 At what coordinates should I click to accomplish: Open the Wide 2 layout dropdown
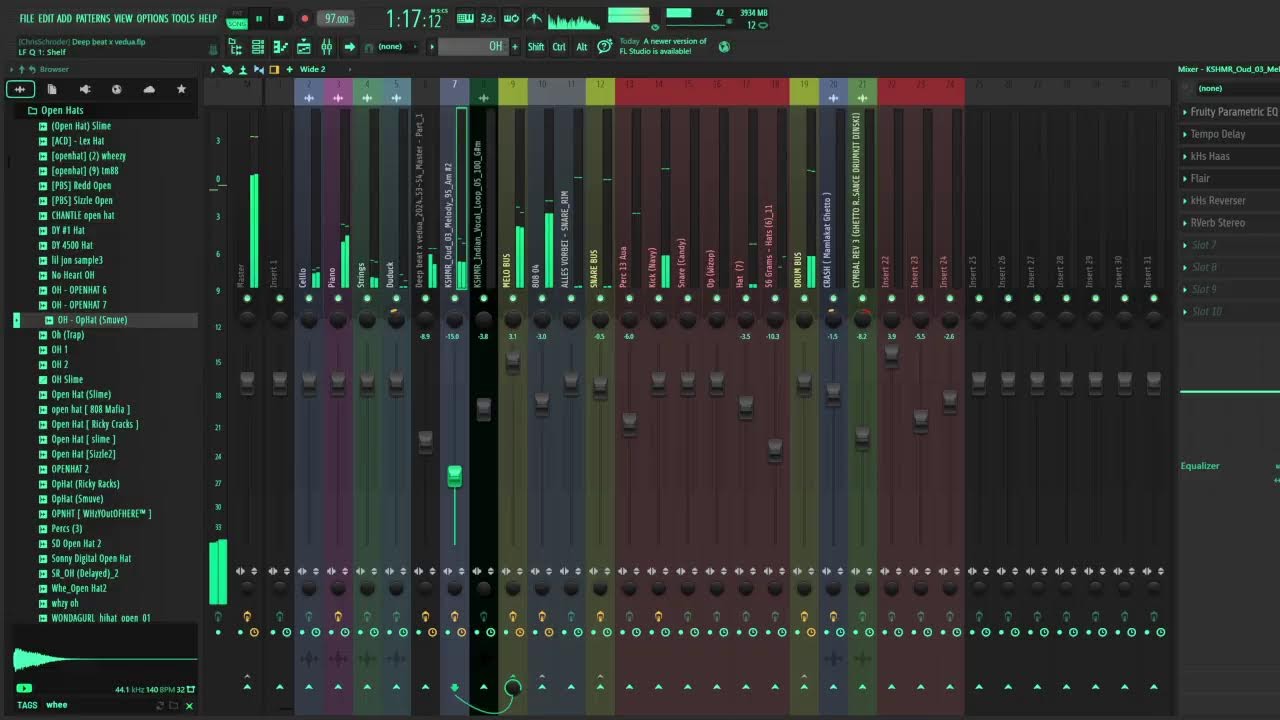click(312, 70)
